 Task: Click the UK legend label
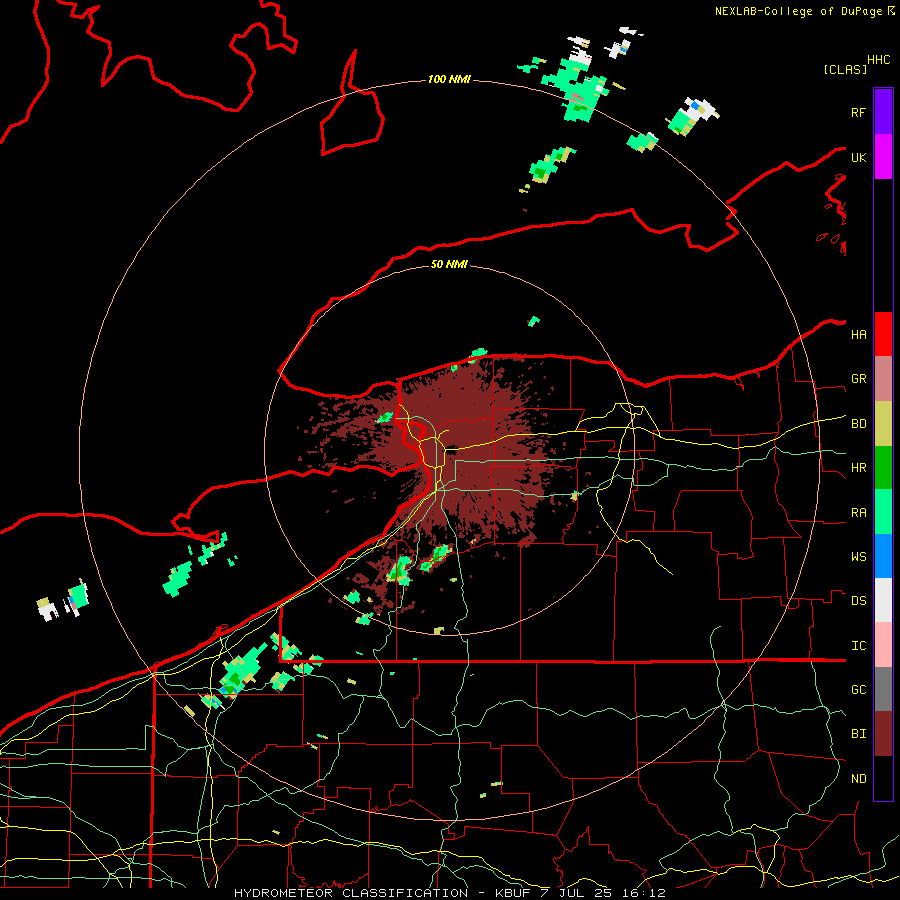[859, 157]
